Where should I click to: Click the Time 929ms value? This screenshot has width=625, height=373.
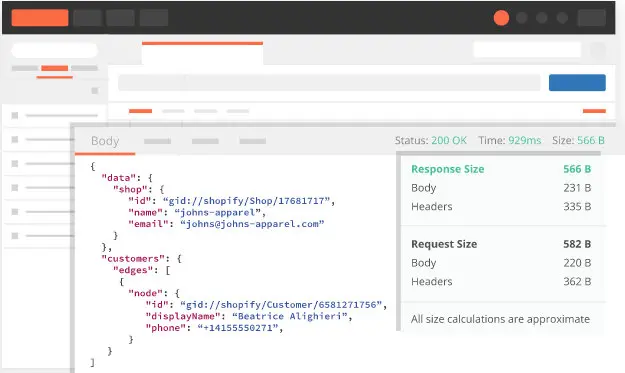(x=525, y=140)
